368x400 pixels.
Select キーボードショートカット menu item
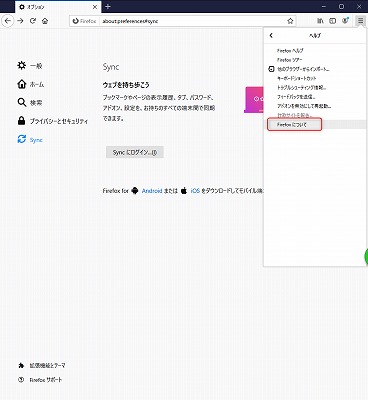(315, 78)
